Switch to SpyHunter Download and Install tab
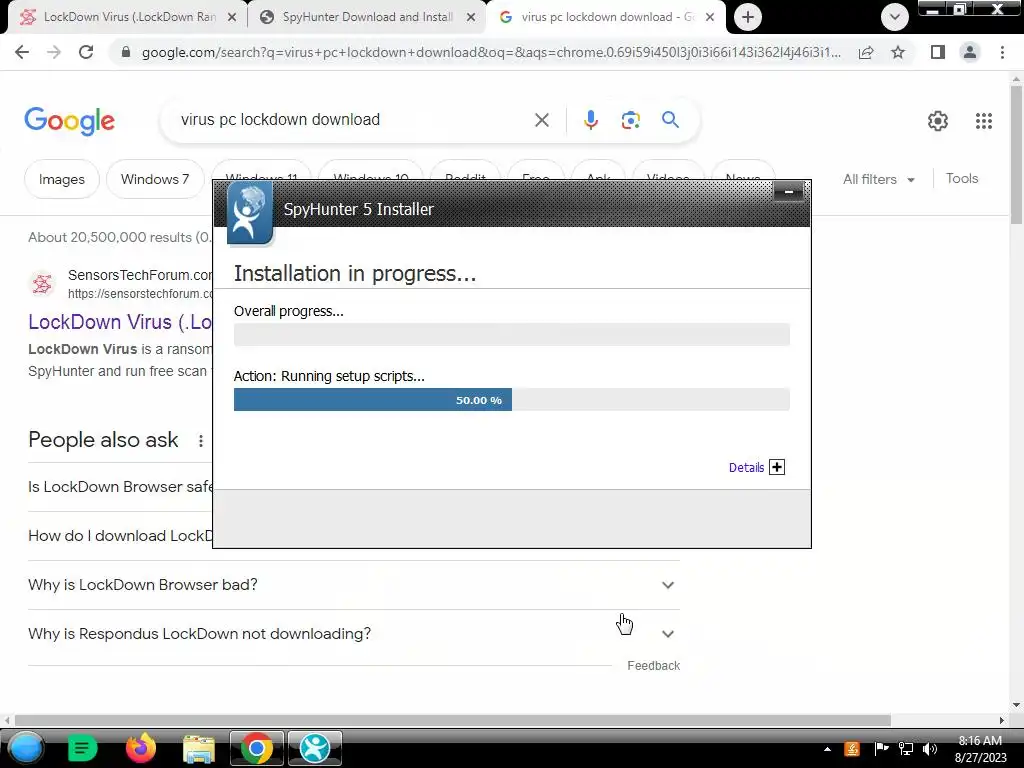Image resolution: width=1024 pixels, height=768 pixels. click(367, 17)
